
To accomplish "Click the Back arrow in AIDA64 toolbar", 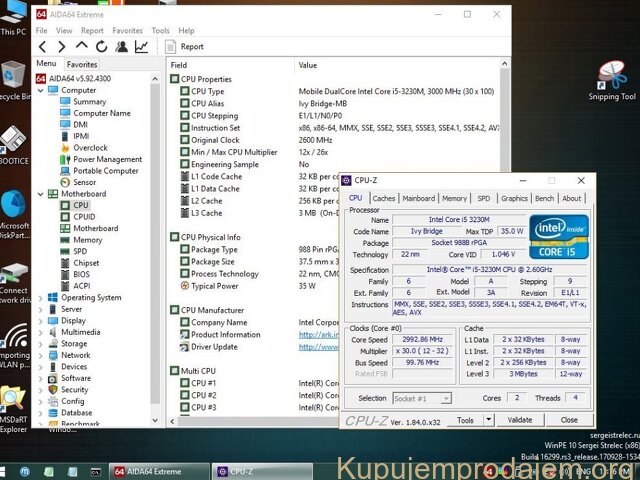I will [42, 47].
